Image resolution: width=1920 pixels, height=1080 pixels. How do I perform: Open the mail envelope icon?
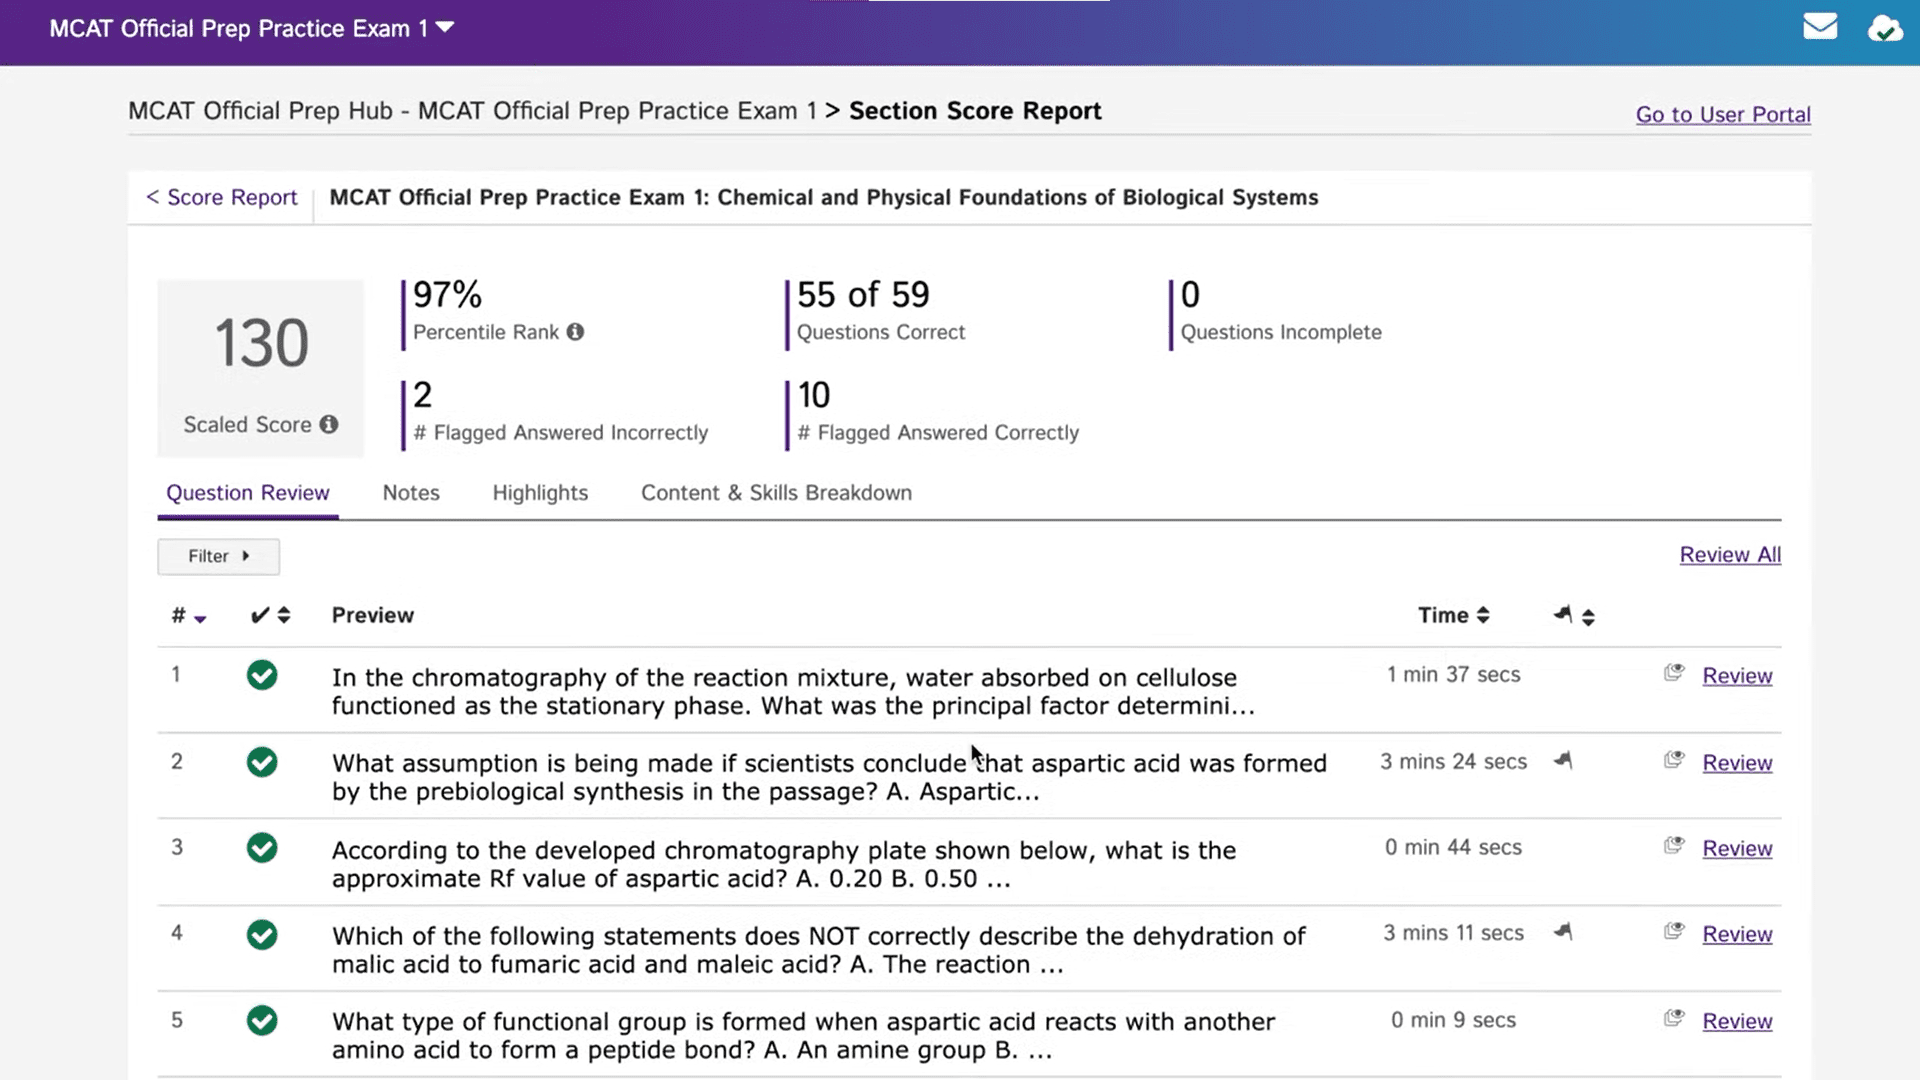[x=1819, y=27]
